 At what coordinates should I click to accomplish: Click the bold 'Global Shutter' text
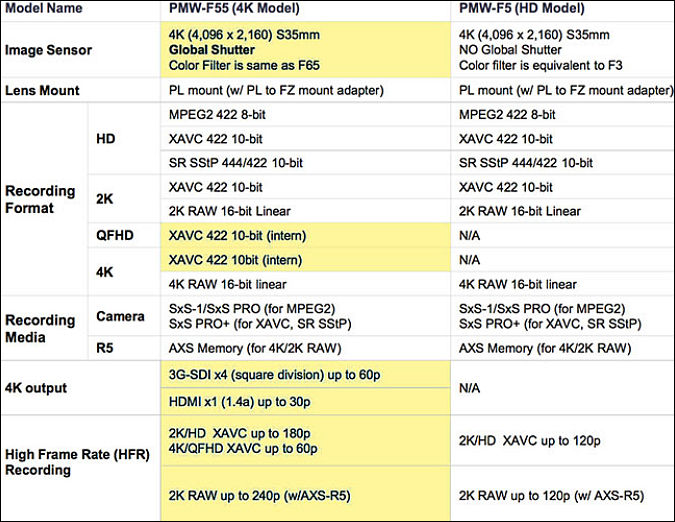212,50
